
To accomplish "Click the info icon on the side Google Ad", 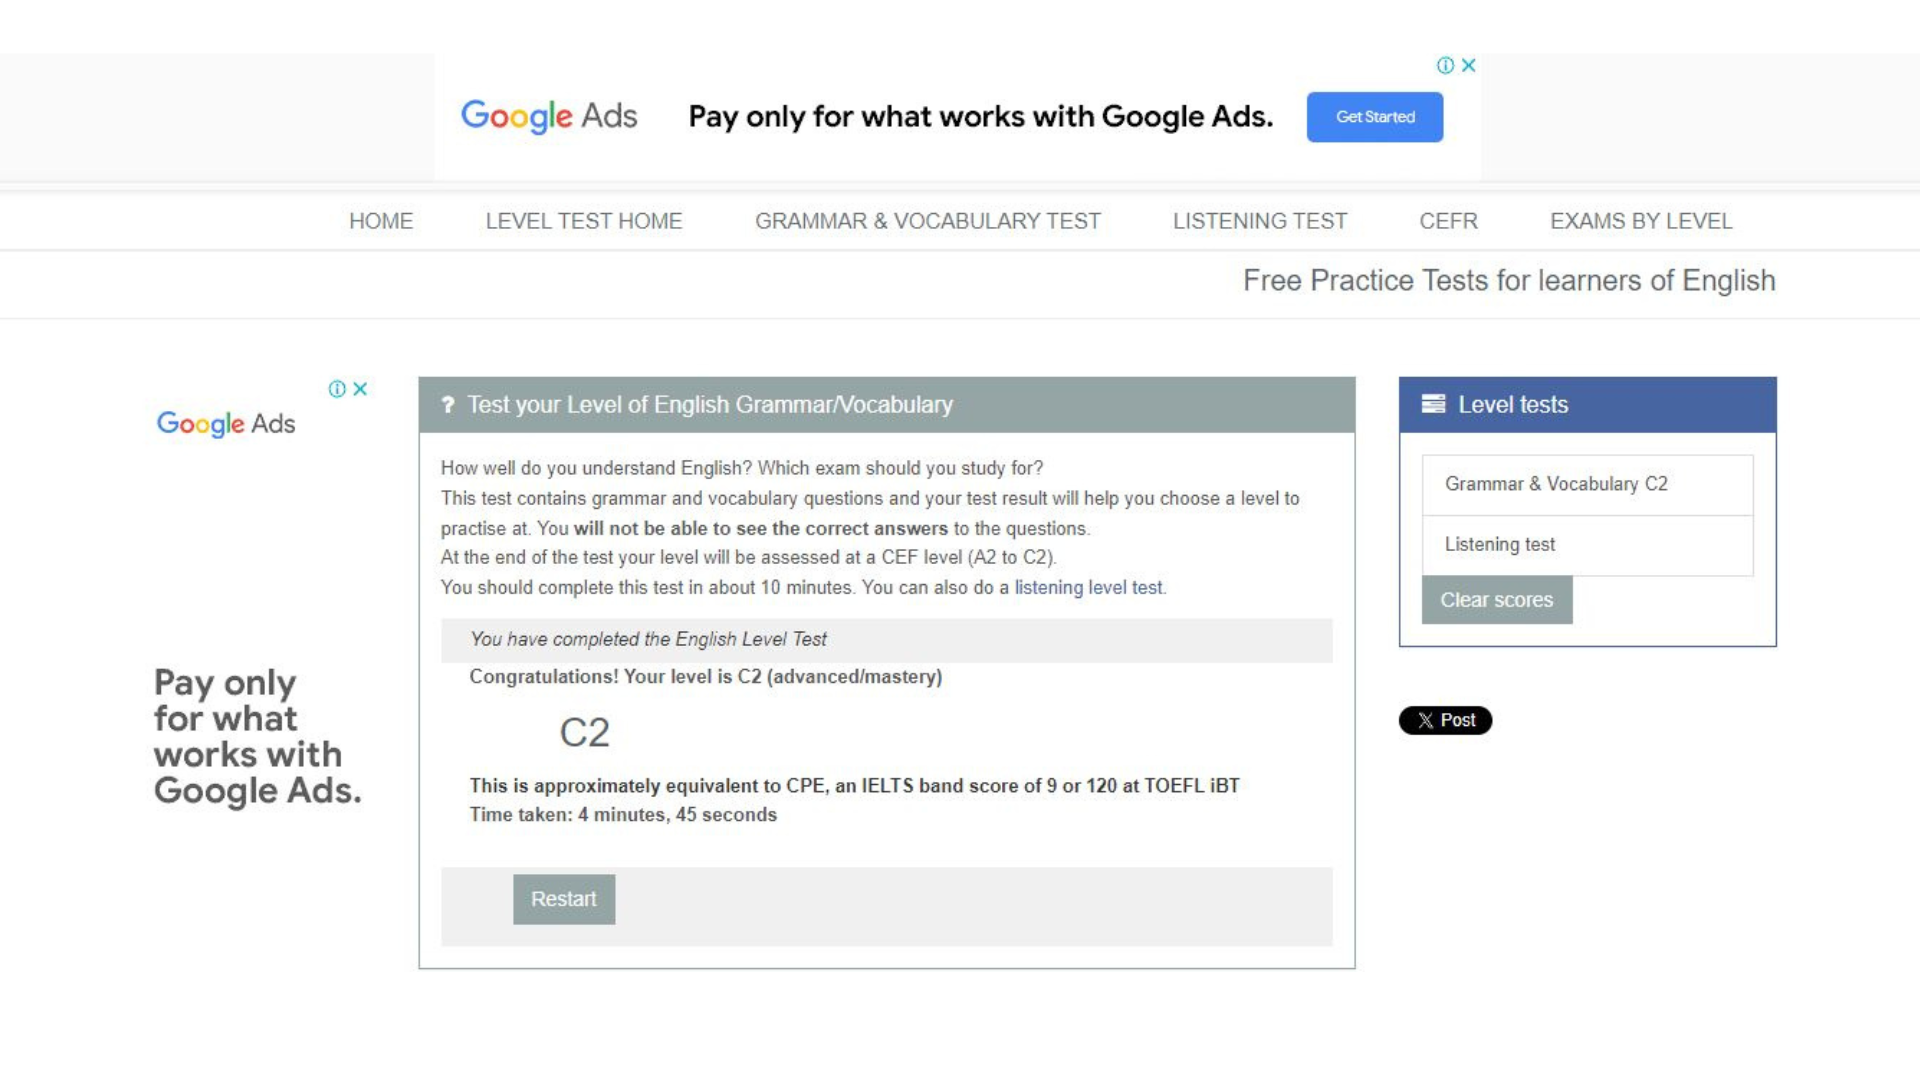I will click(x=338, y=389).
